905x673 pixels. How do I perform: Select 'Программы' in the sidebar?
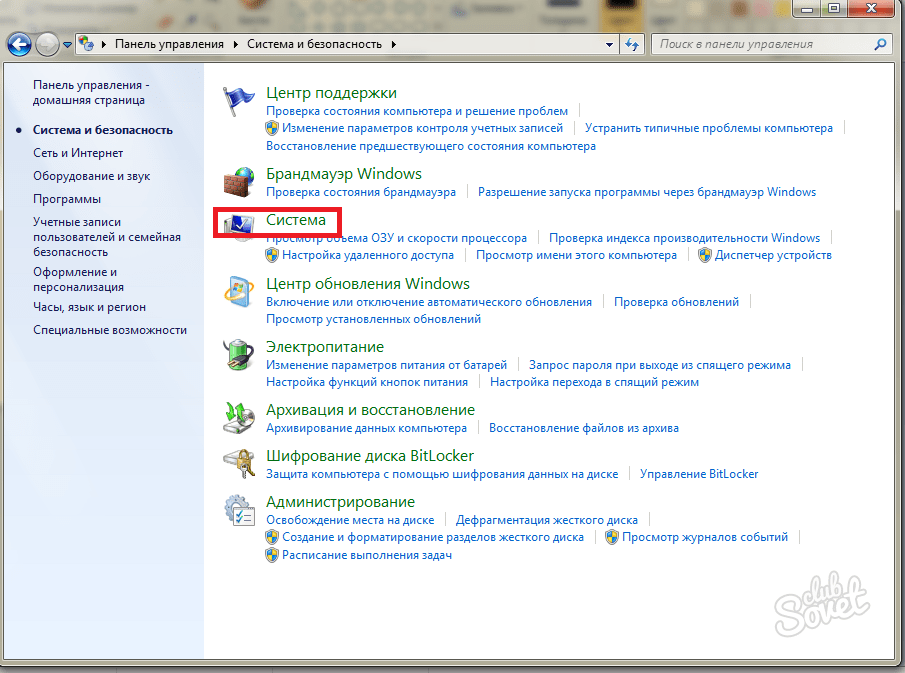point(67,199)
